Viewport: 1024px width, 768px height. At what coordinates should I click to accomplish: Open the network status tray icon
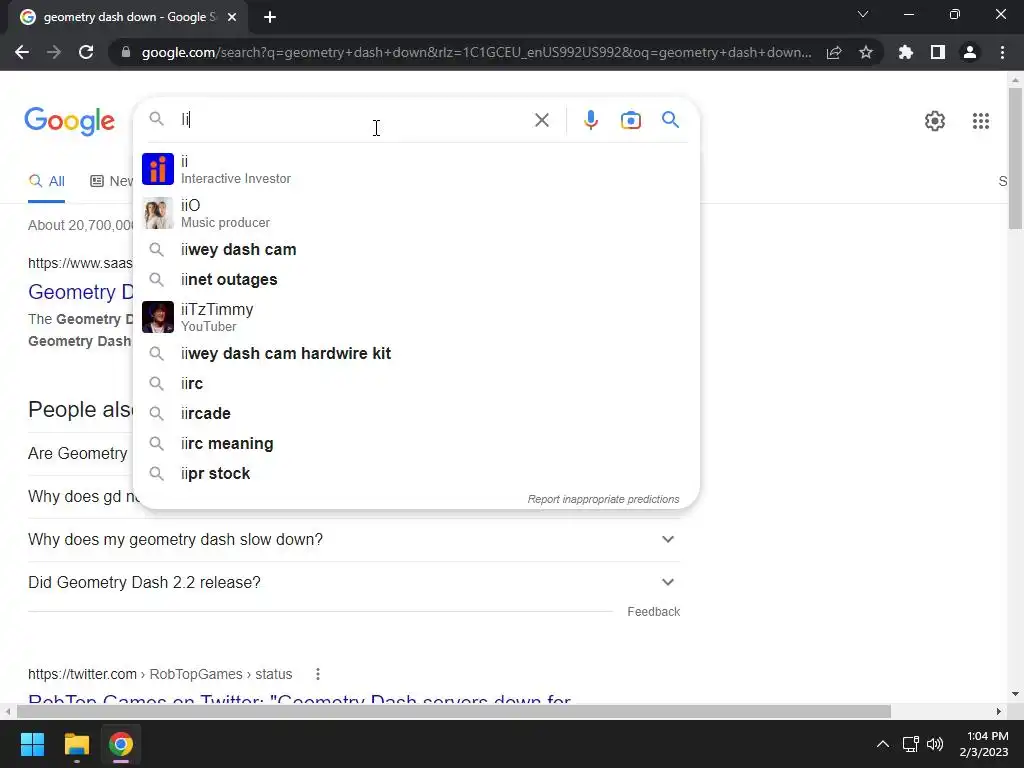[x=910, y=744]
